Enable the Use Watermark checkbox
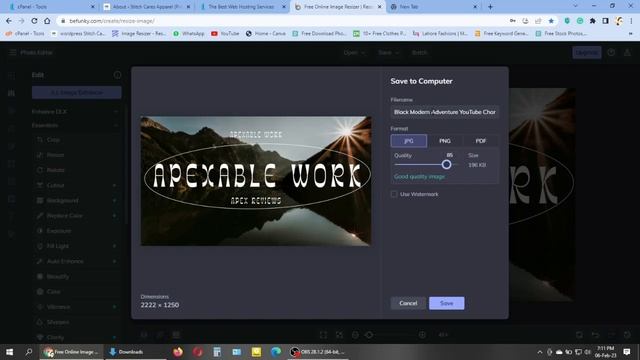Image resolution: width=640 pixels, height=360 pixels. tap(394, 194)
